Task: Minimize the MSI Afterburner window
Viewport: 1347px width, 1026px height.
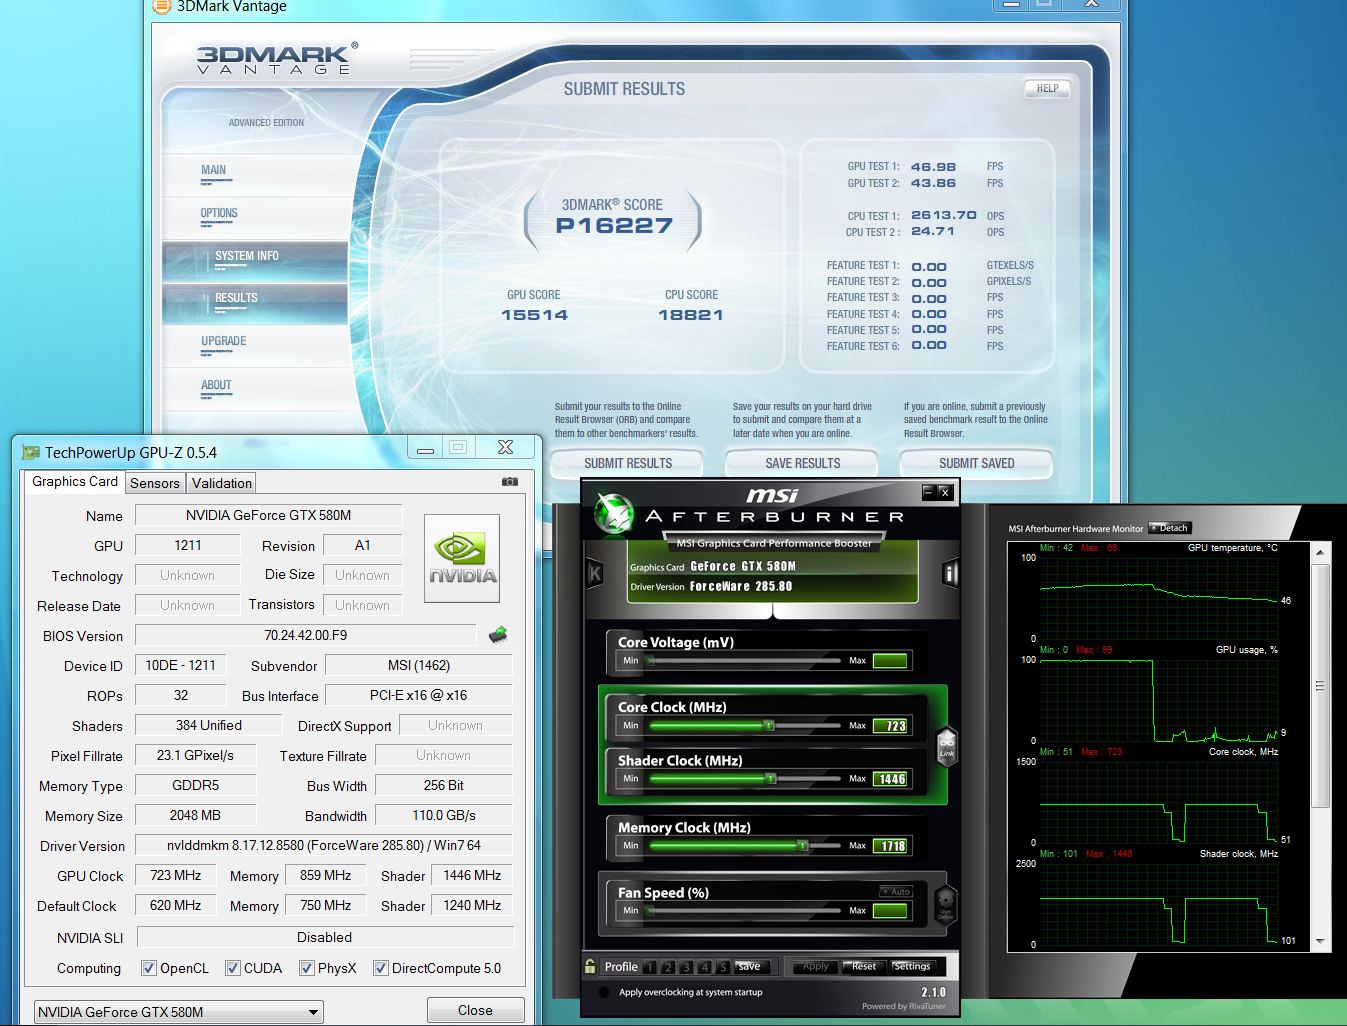Action: point(928,492)
